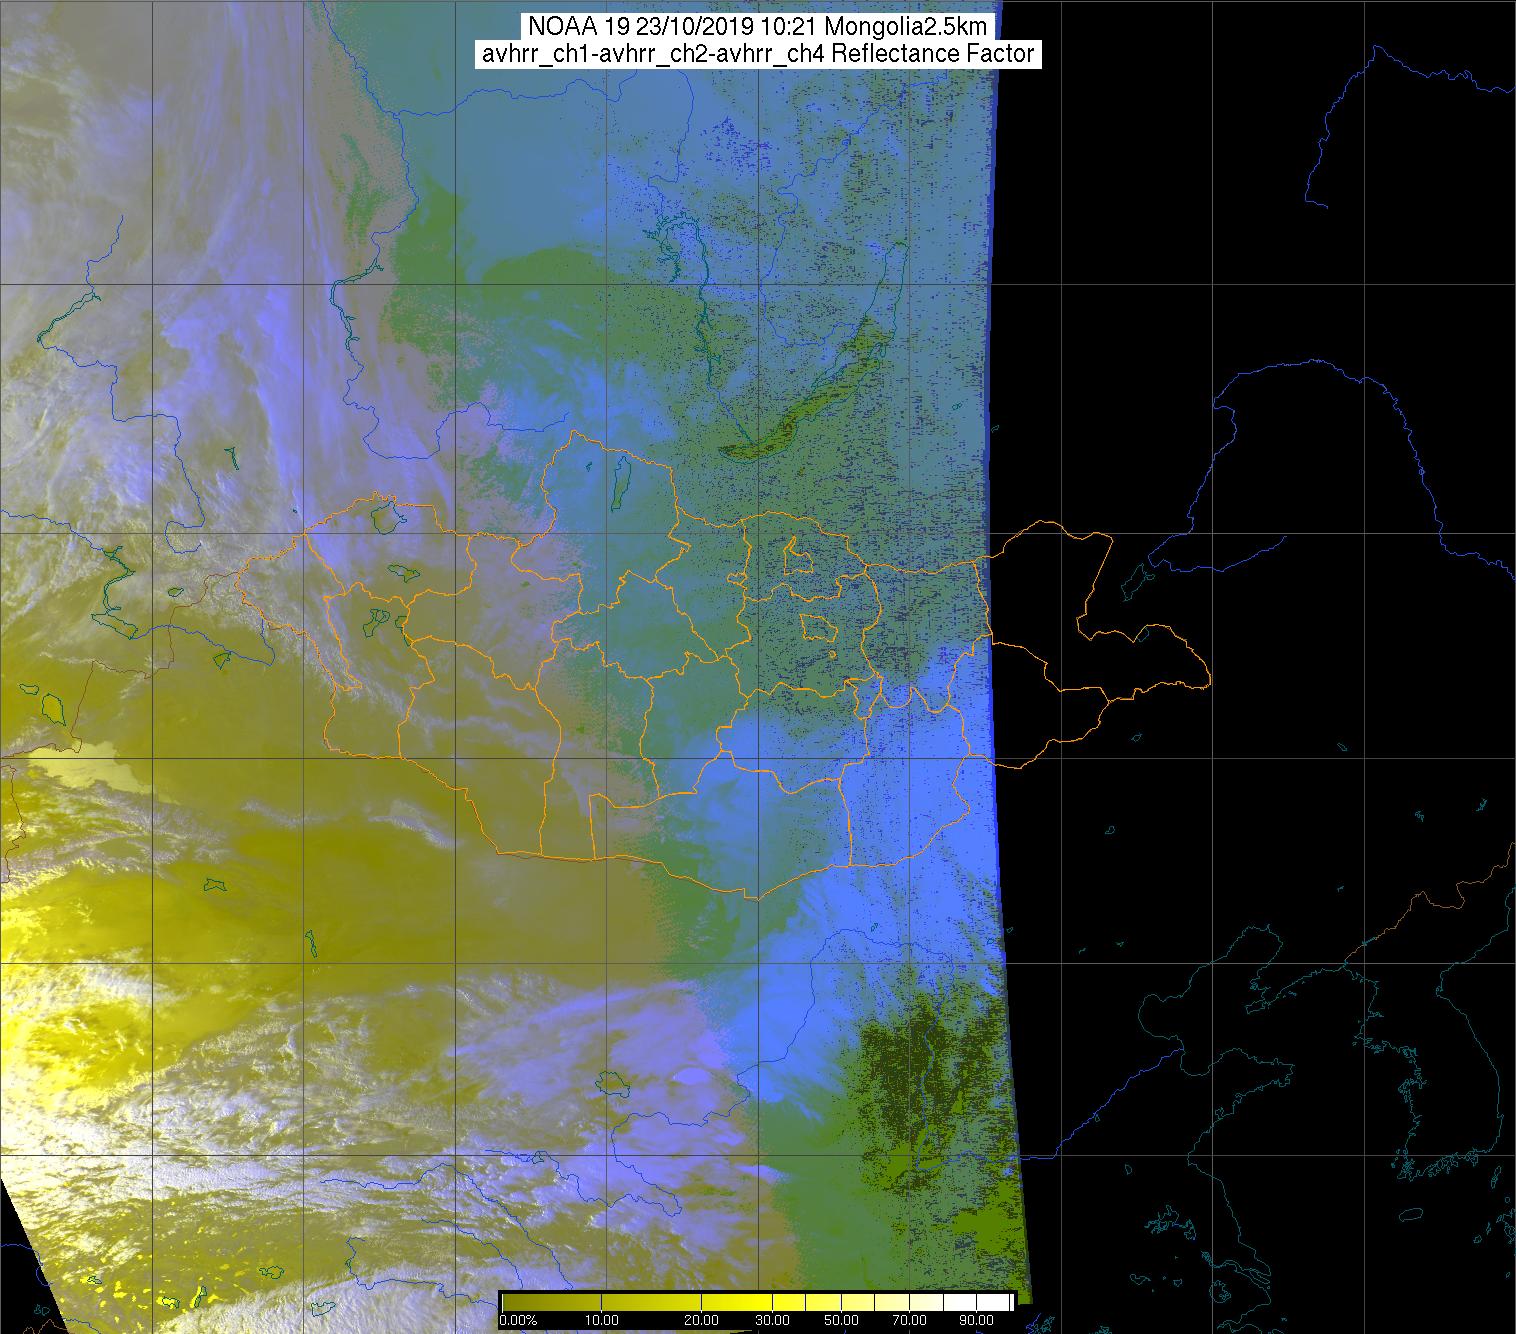Click the '50.00' color scale label
Viewport: 1516px width, 1334px height.
(x=841, y=1320)
